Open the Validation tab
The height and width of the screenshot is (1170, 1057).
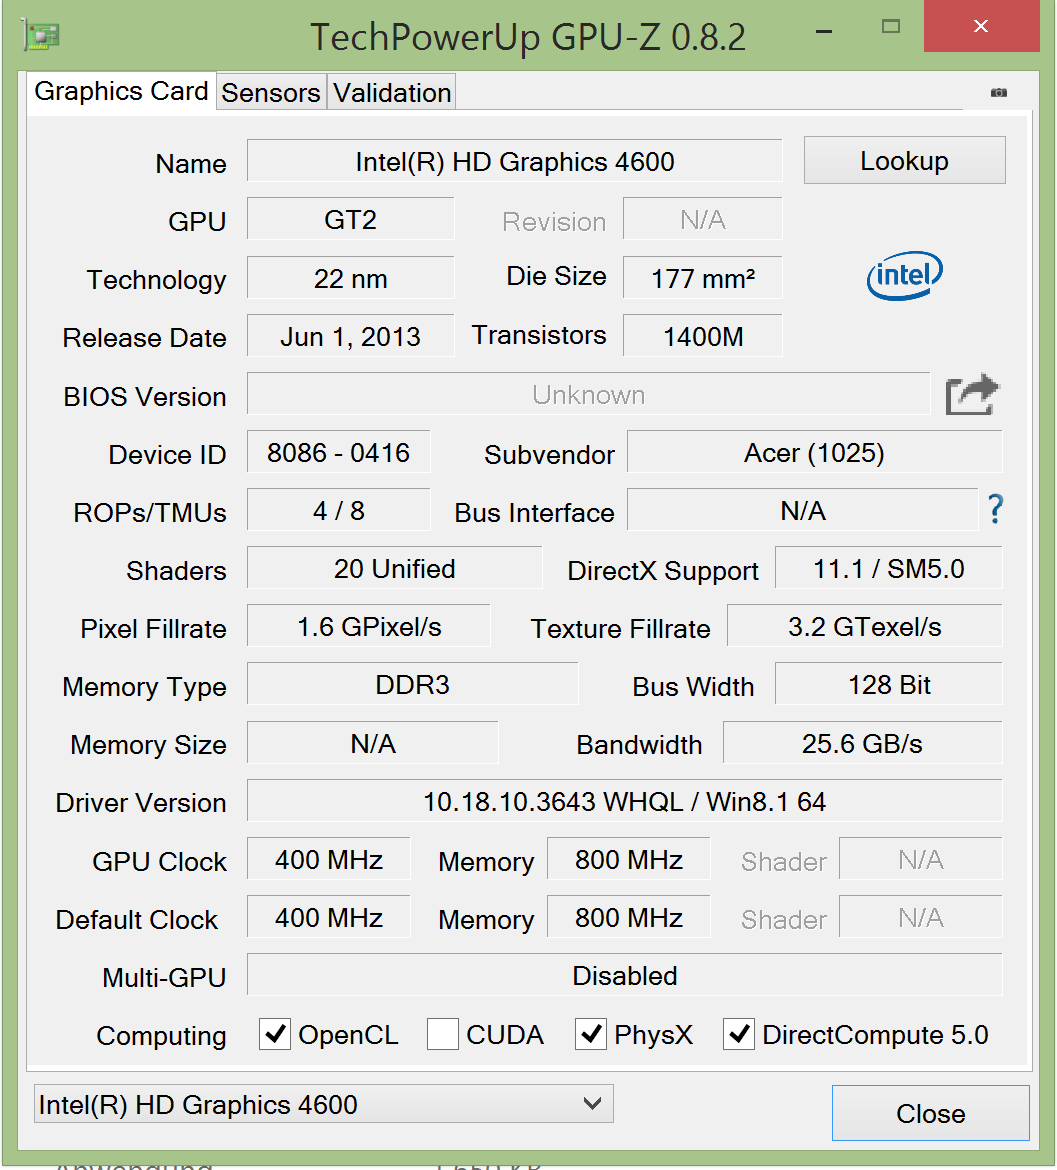click(392, 93)
